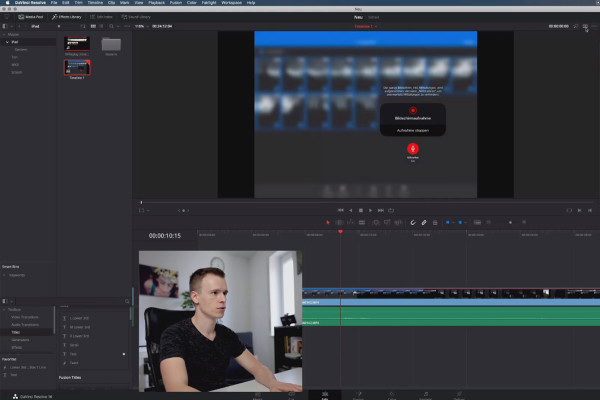
Task: Open the Sound Library panel
Action: pos(136,17)
